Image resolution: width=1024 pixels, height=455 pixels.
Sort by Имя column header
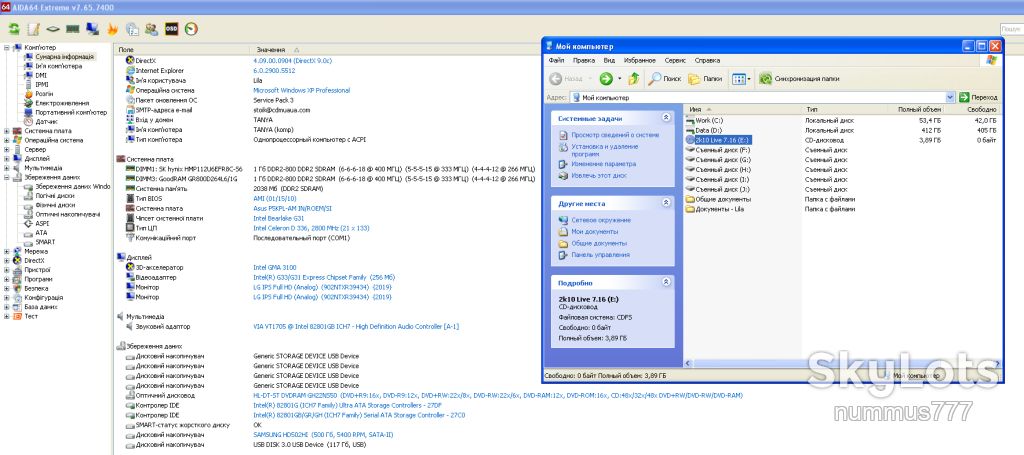tap(744, 109)
